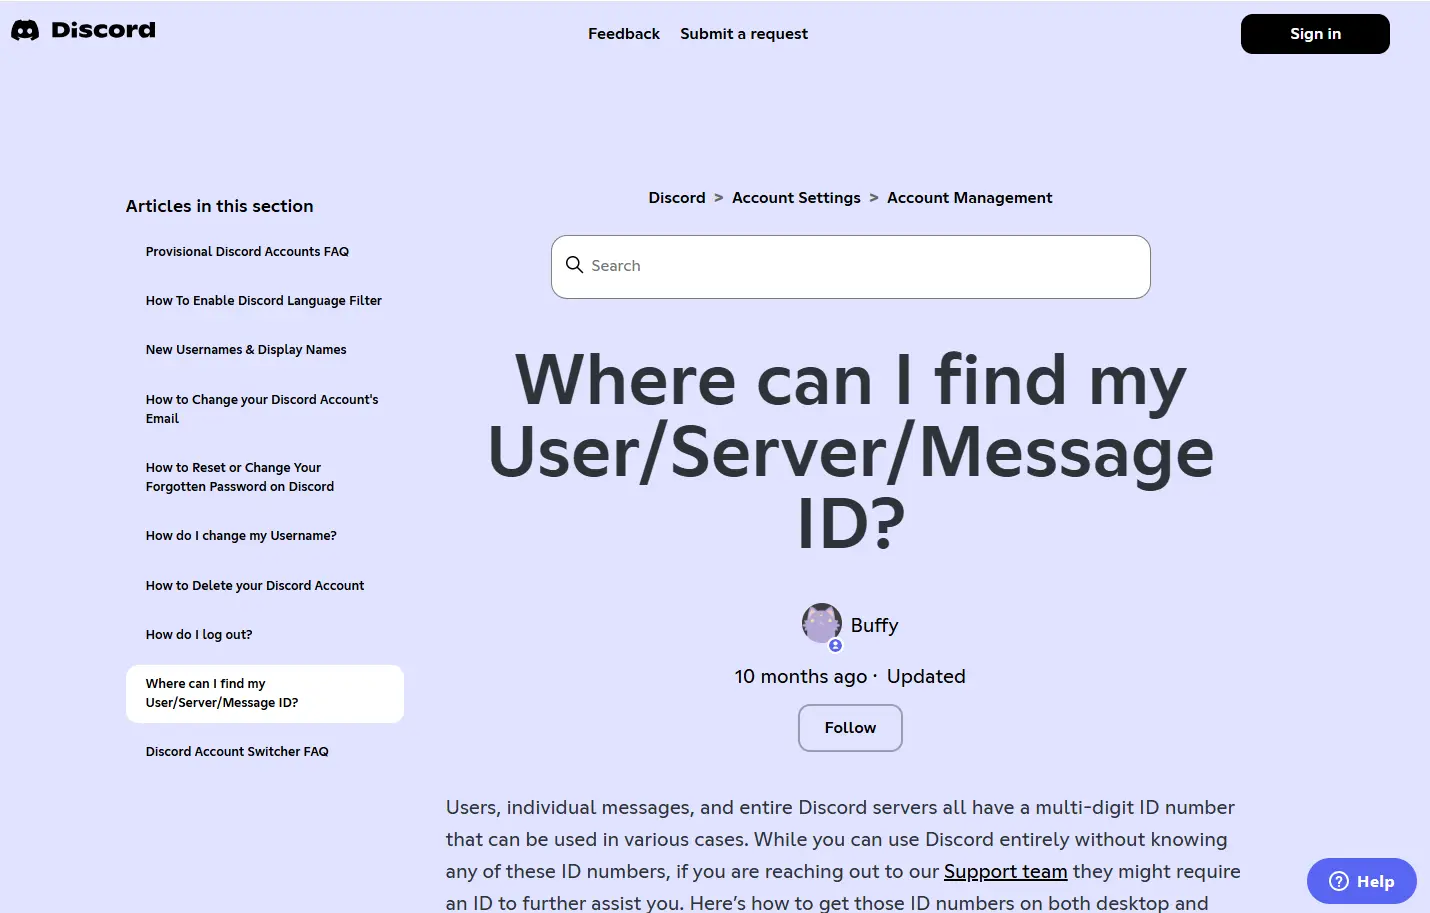Follow the Support team link in the article
The width and height of the screenshot is (1430, 913).
pos(1005,872)
